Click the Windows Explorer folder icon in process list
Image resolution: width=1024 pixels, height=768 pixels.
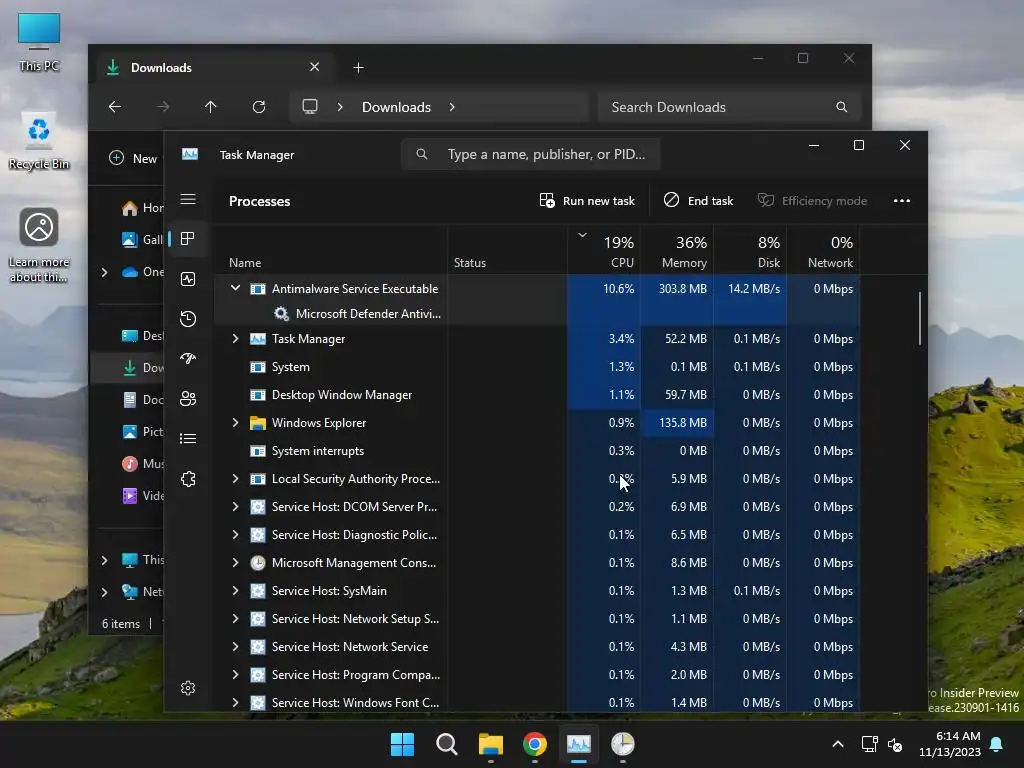click(x=258, y=423)
